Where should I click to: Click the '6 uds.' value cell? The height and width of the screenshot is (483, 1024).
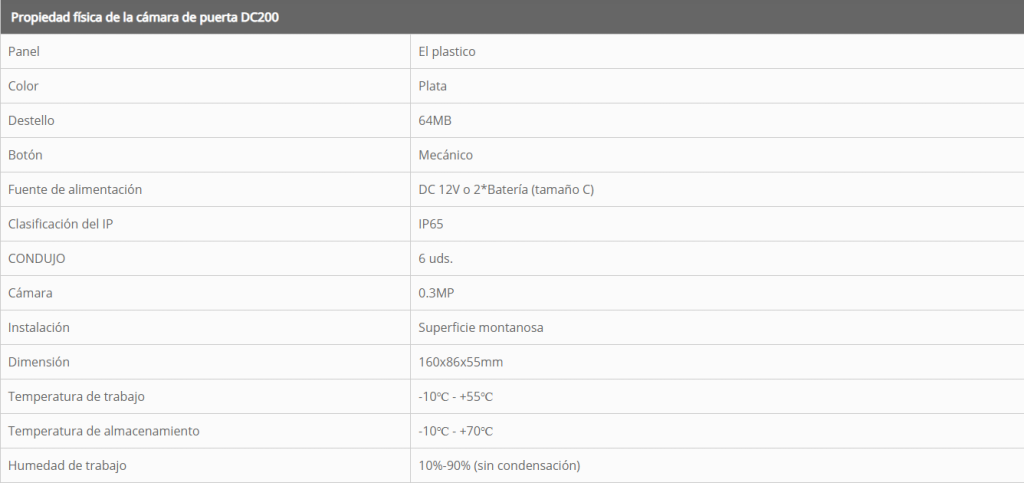click(436, 258)
